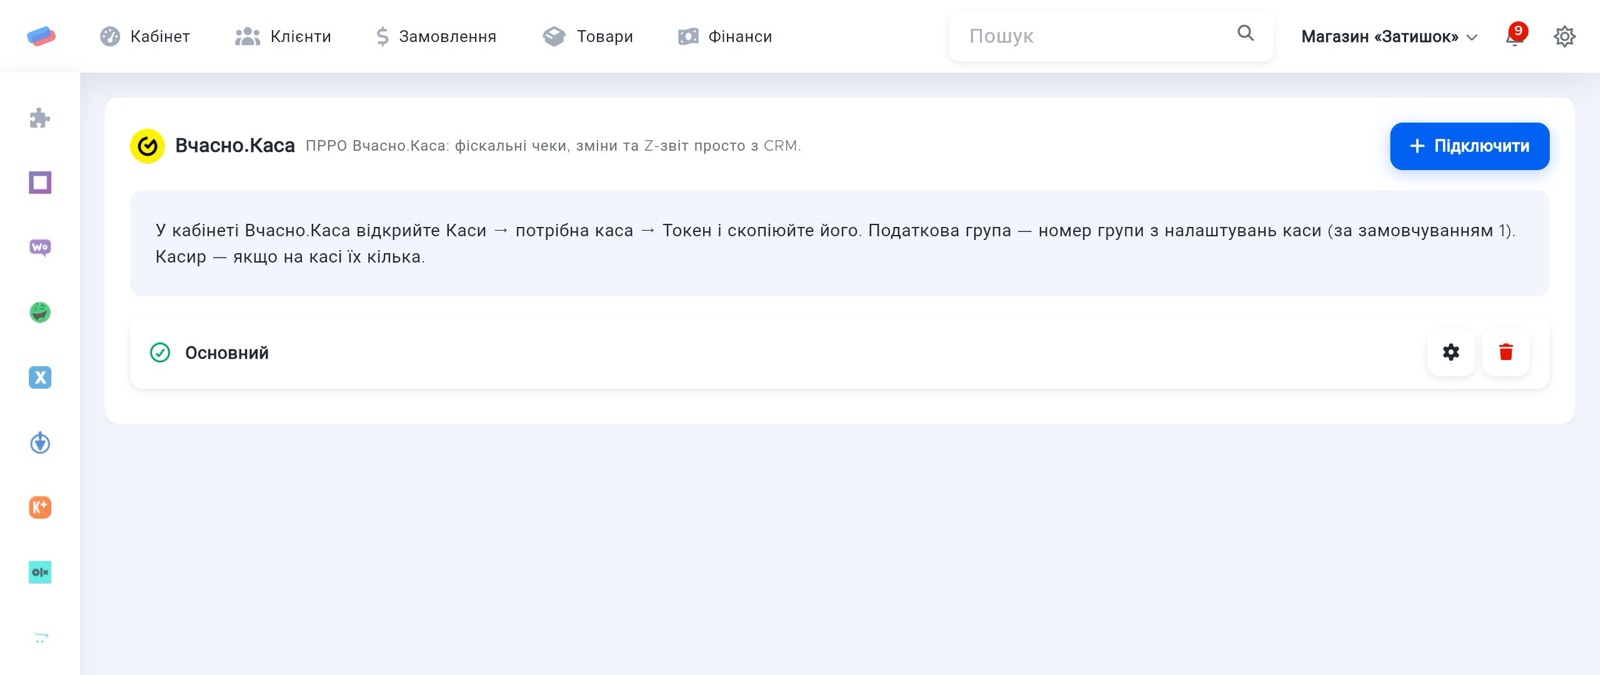Open settings gear in top bar
Image resolution: width=1600 pixels, height=675 pixels.
pos(1564,36)
